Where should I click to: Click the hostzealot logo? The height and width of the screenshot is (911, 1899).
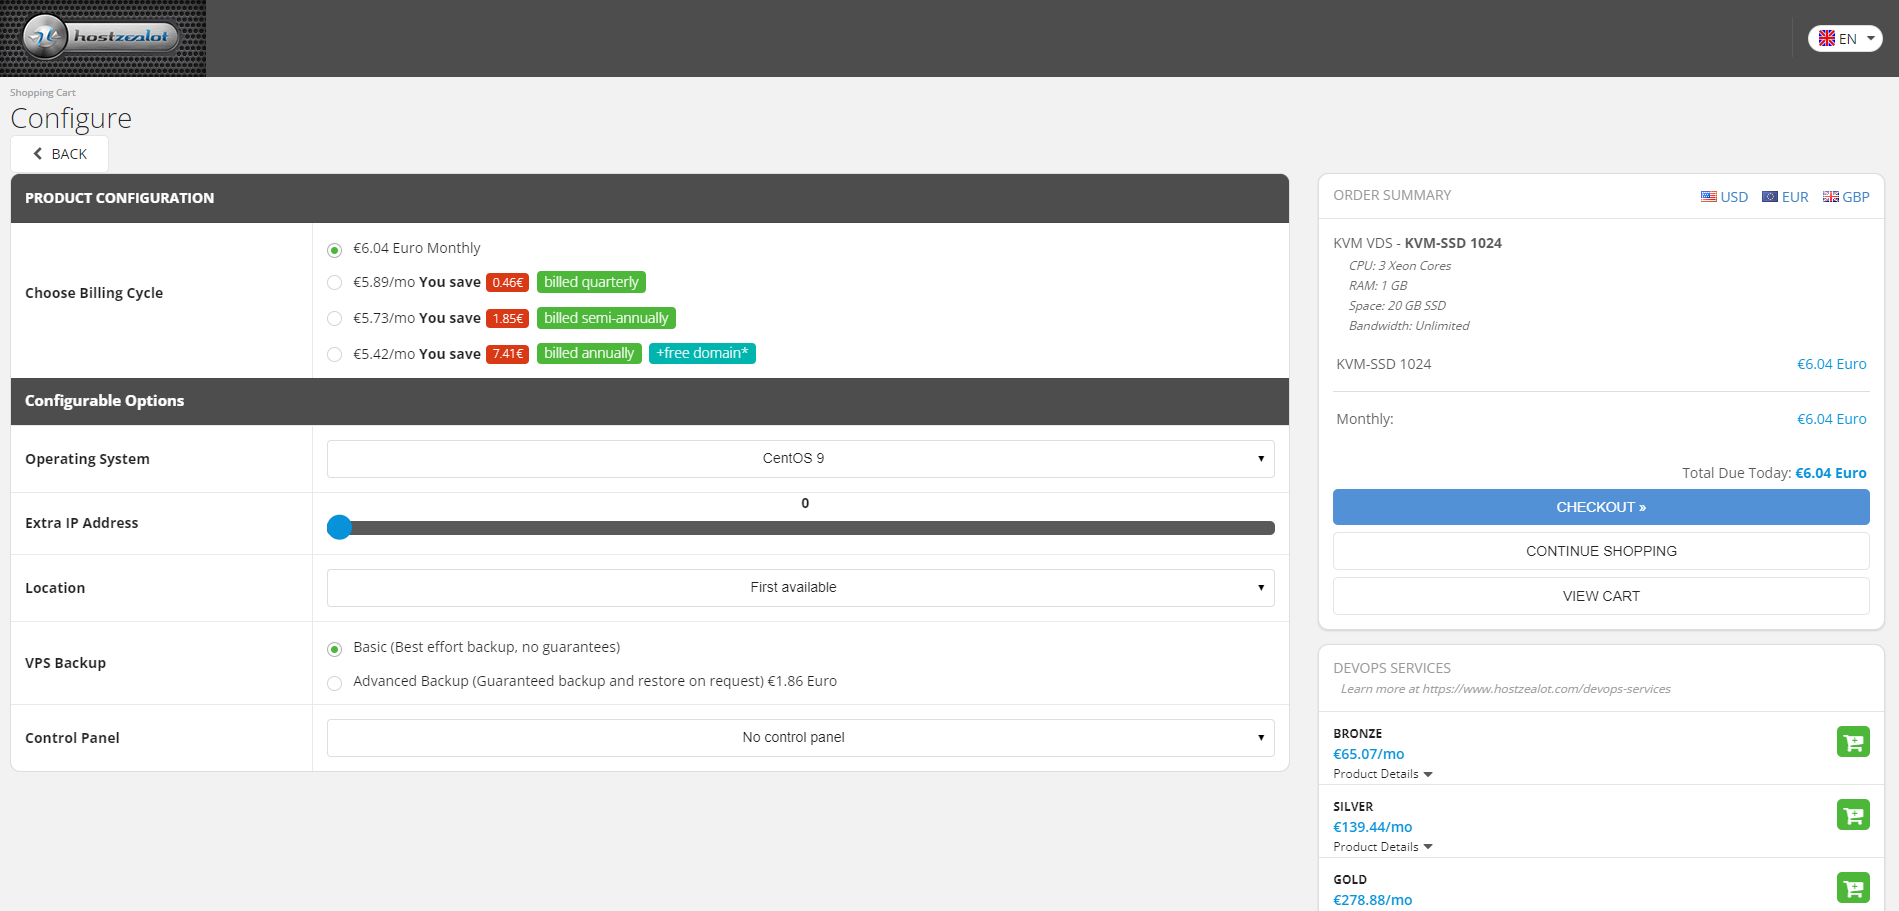coord(103,38)
